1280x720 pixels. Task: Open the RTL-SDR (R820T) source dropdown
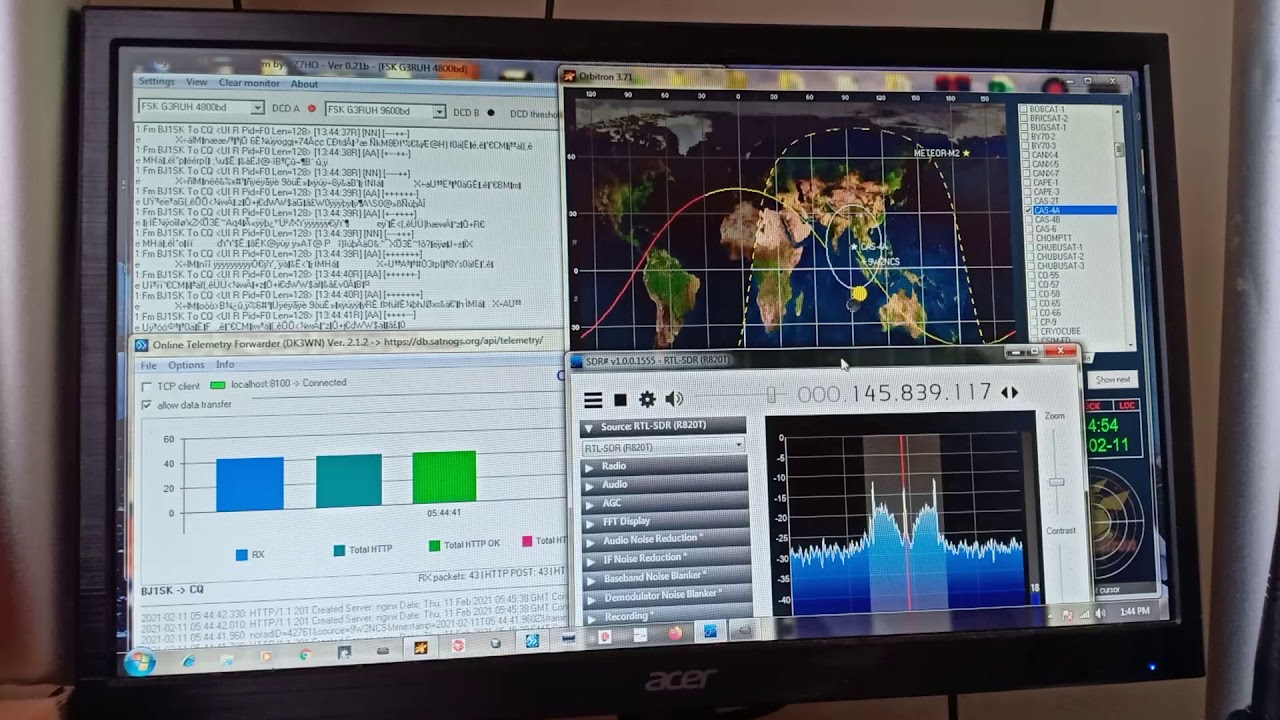663,447
